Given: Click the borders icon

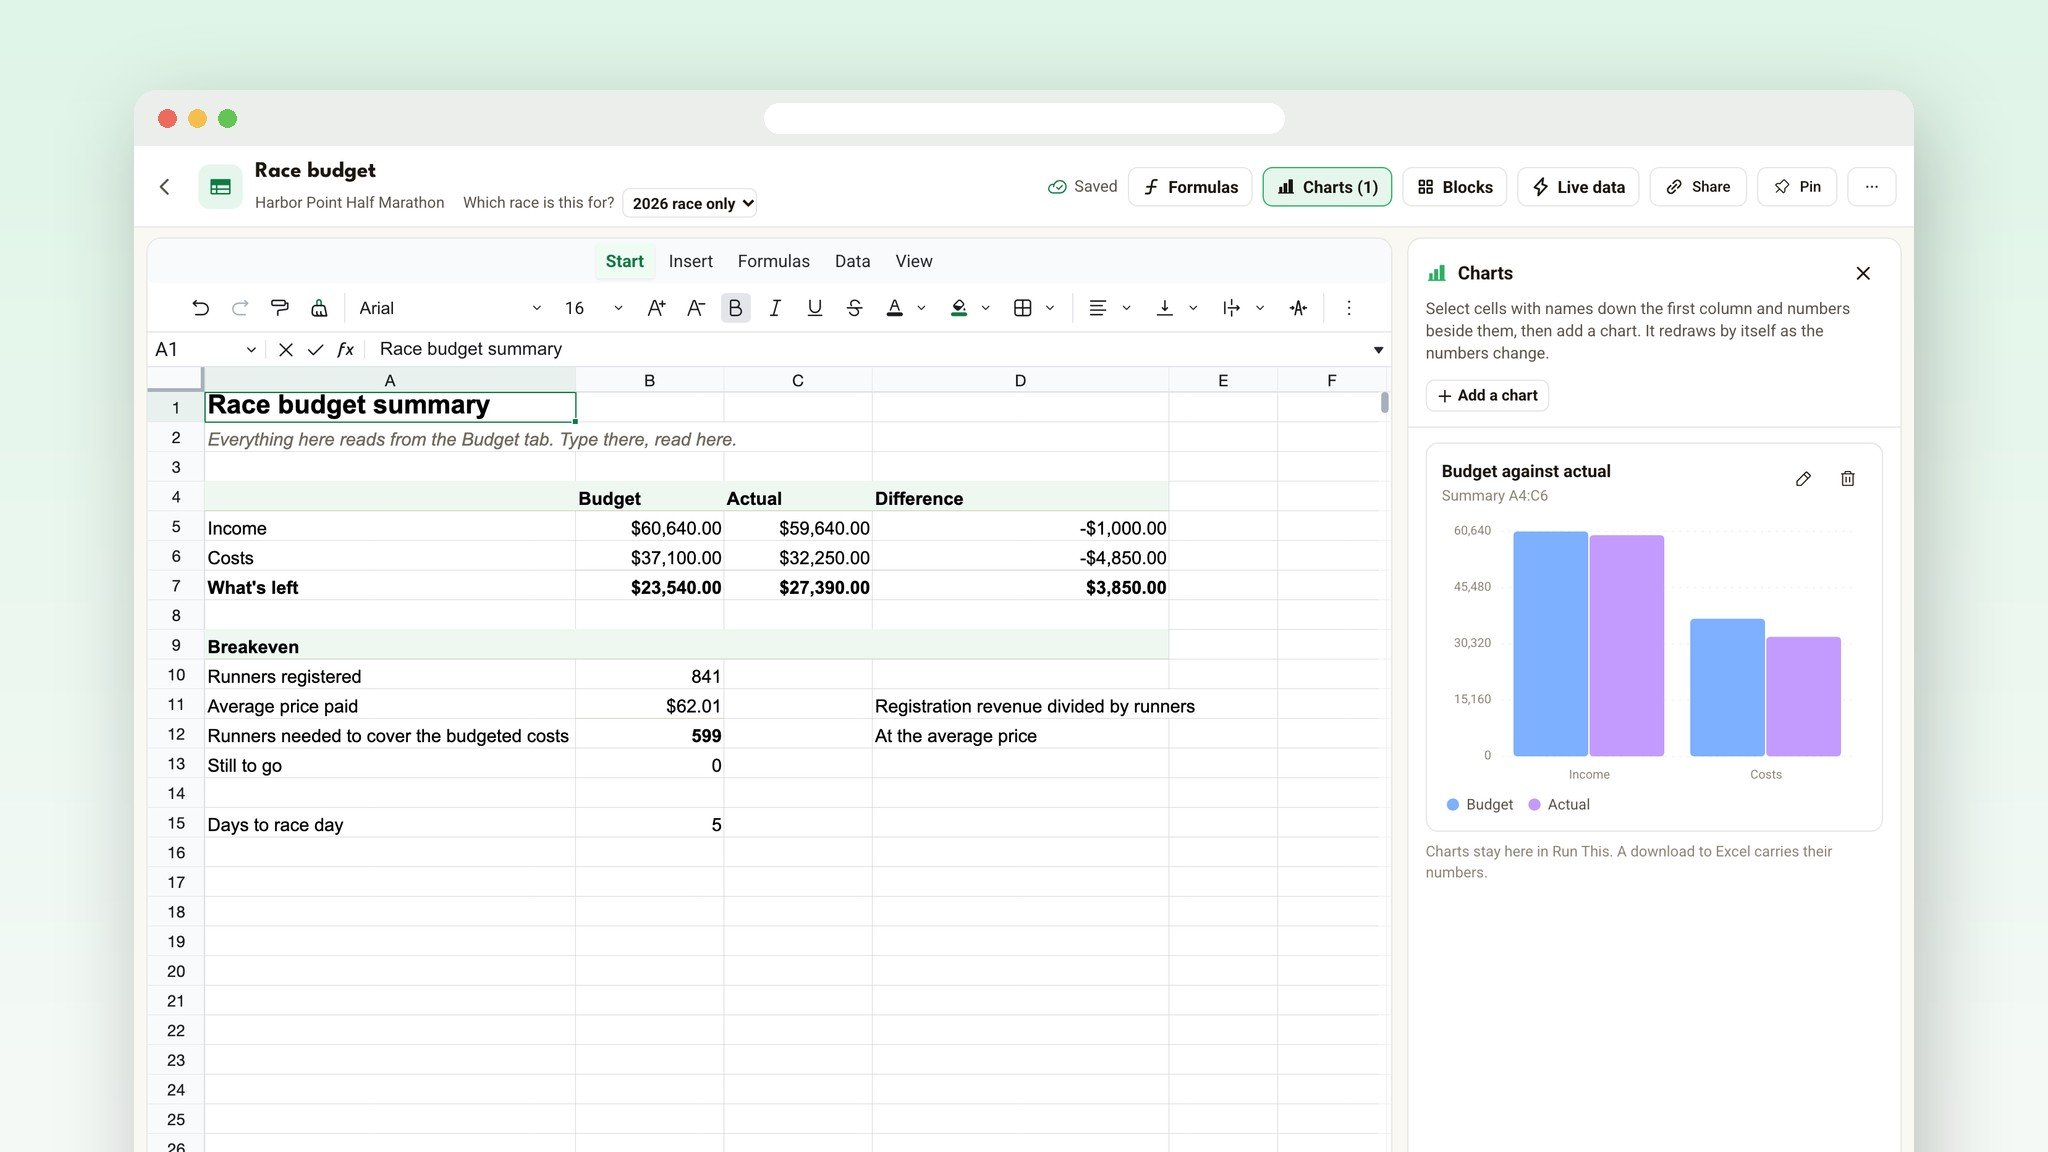Looking at the screenshot, I should click(1022, 308).
